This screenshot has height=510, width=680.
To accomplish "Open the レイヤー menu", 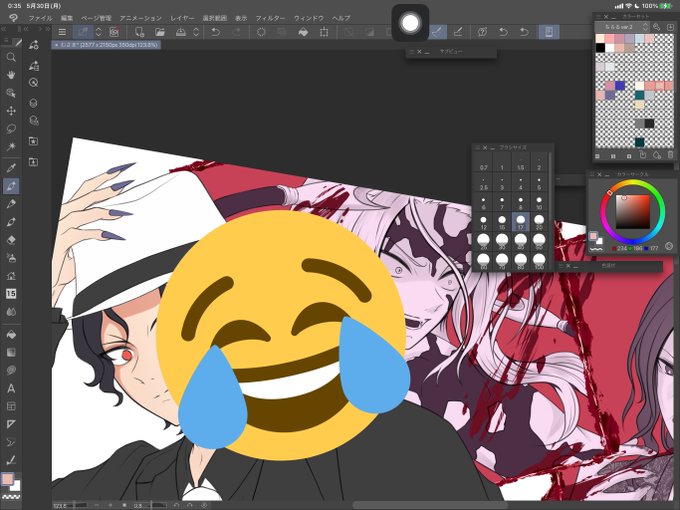I will tap(182, 18).
